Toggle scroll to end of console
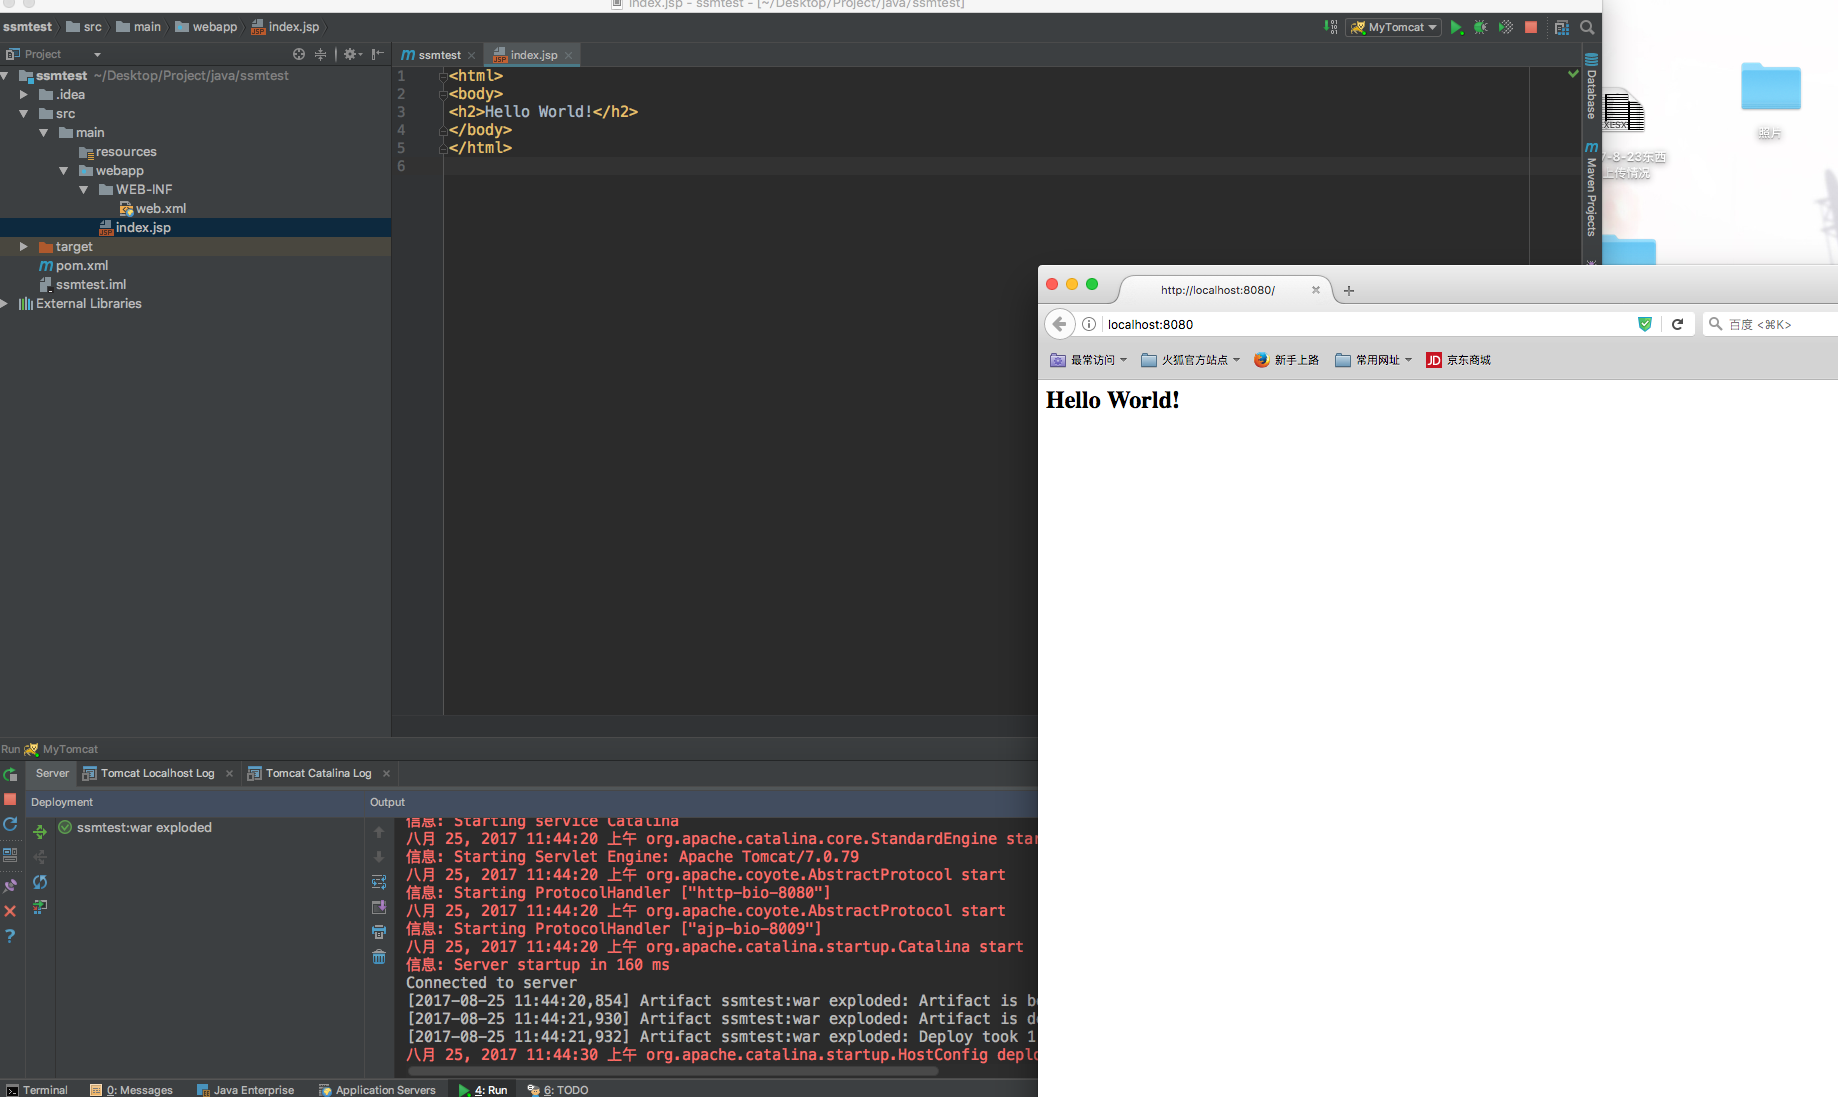Image resolution: width=1838 pixels, height=1097 pixels. pos(379,907)
